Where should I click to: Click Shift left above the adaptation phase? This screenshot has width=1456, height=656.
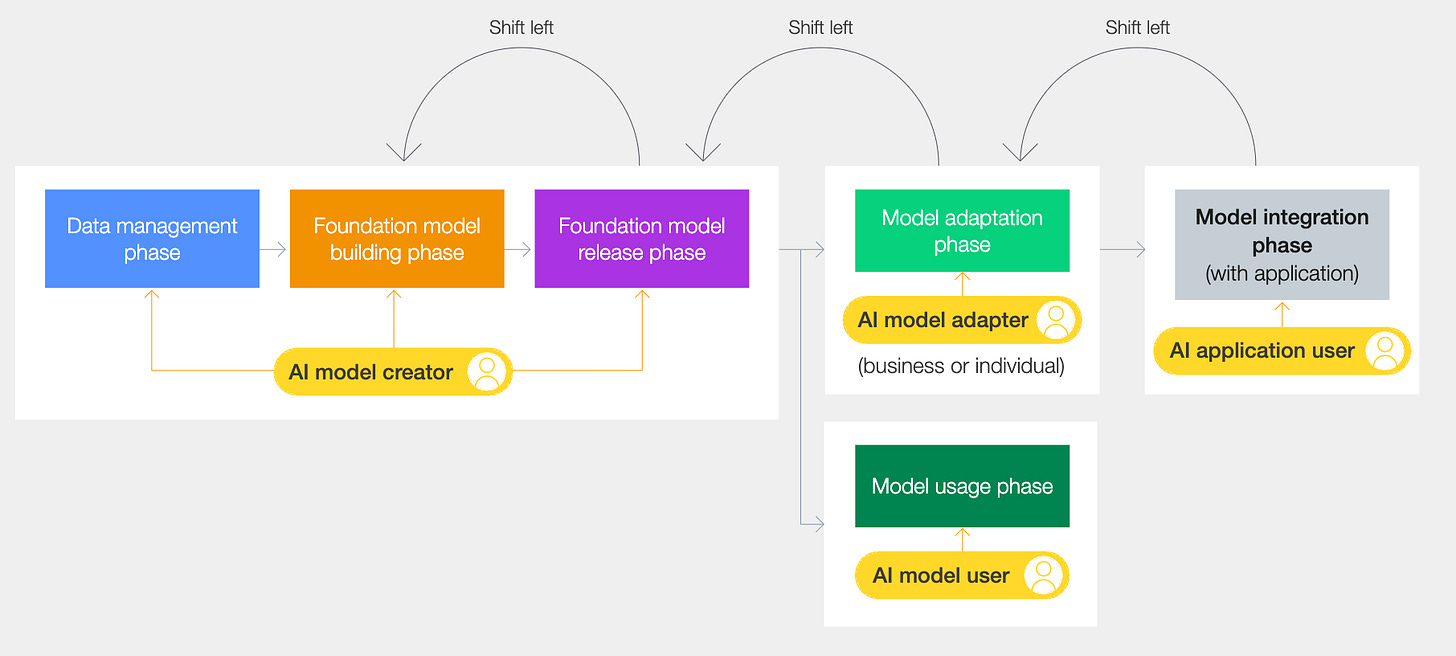[x=820, y=27]
